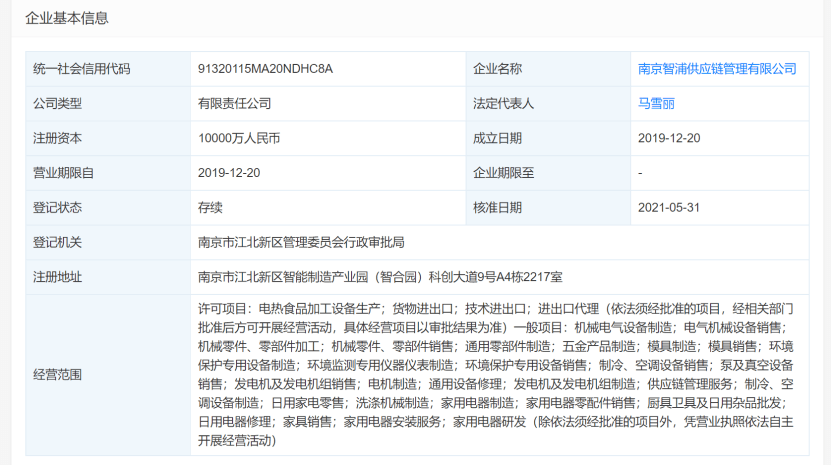Select credit code 91320115MA20NDHC8A
This screenshot has width=831, height=465.
(x=265, y=69)
